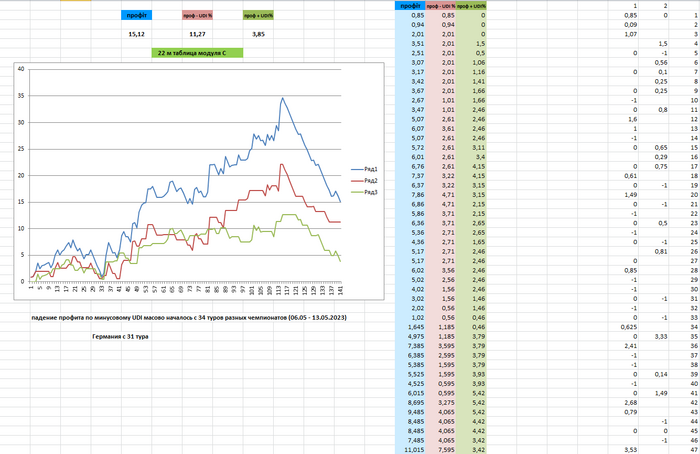Click the blue column cell 7,385

(x=410, y=346)
